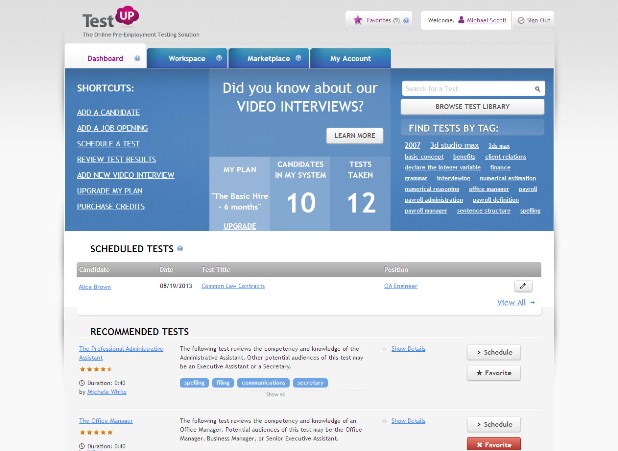The image size is (618, 451).
Task: Select the client relations tag
Action: point(505,157)
